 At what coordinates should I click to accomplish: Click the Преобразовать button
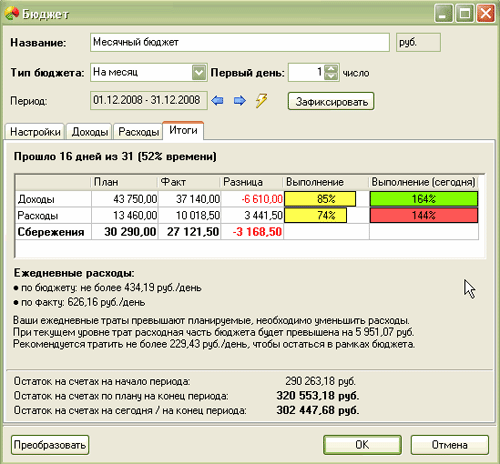50,445
